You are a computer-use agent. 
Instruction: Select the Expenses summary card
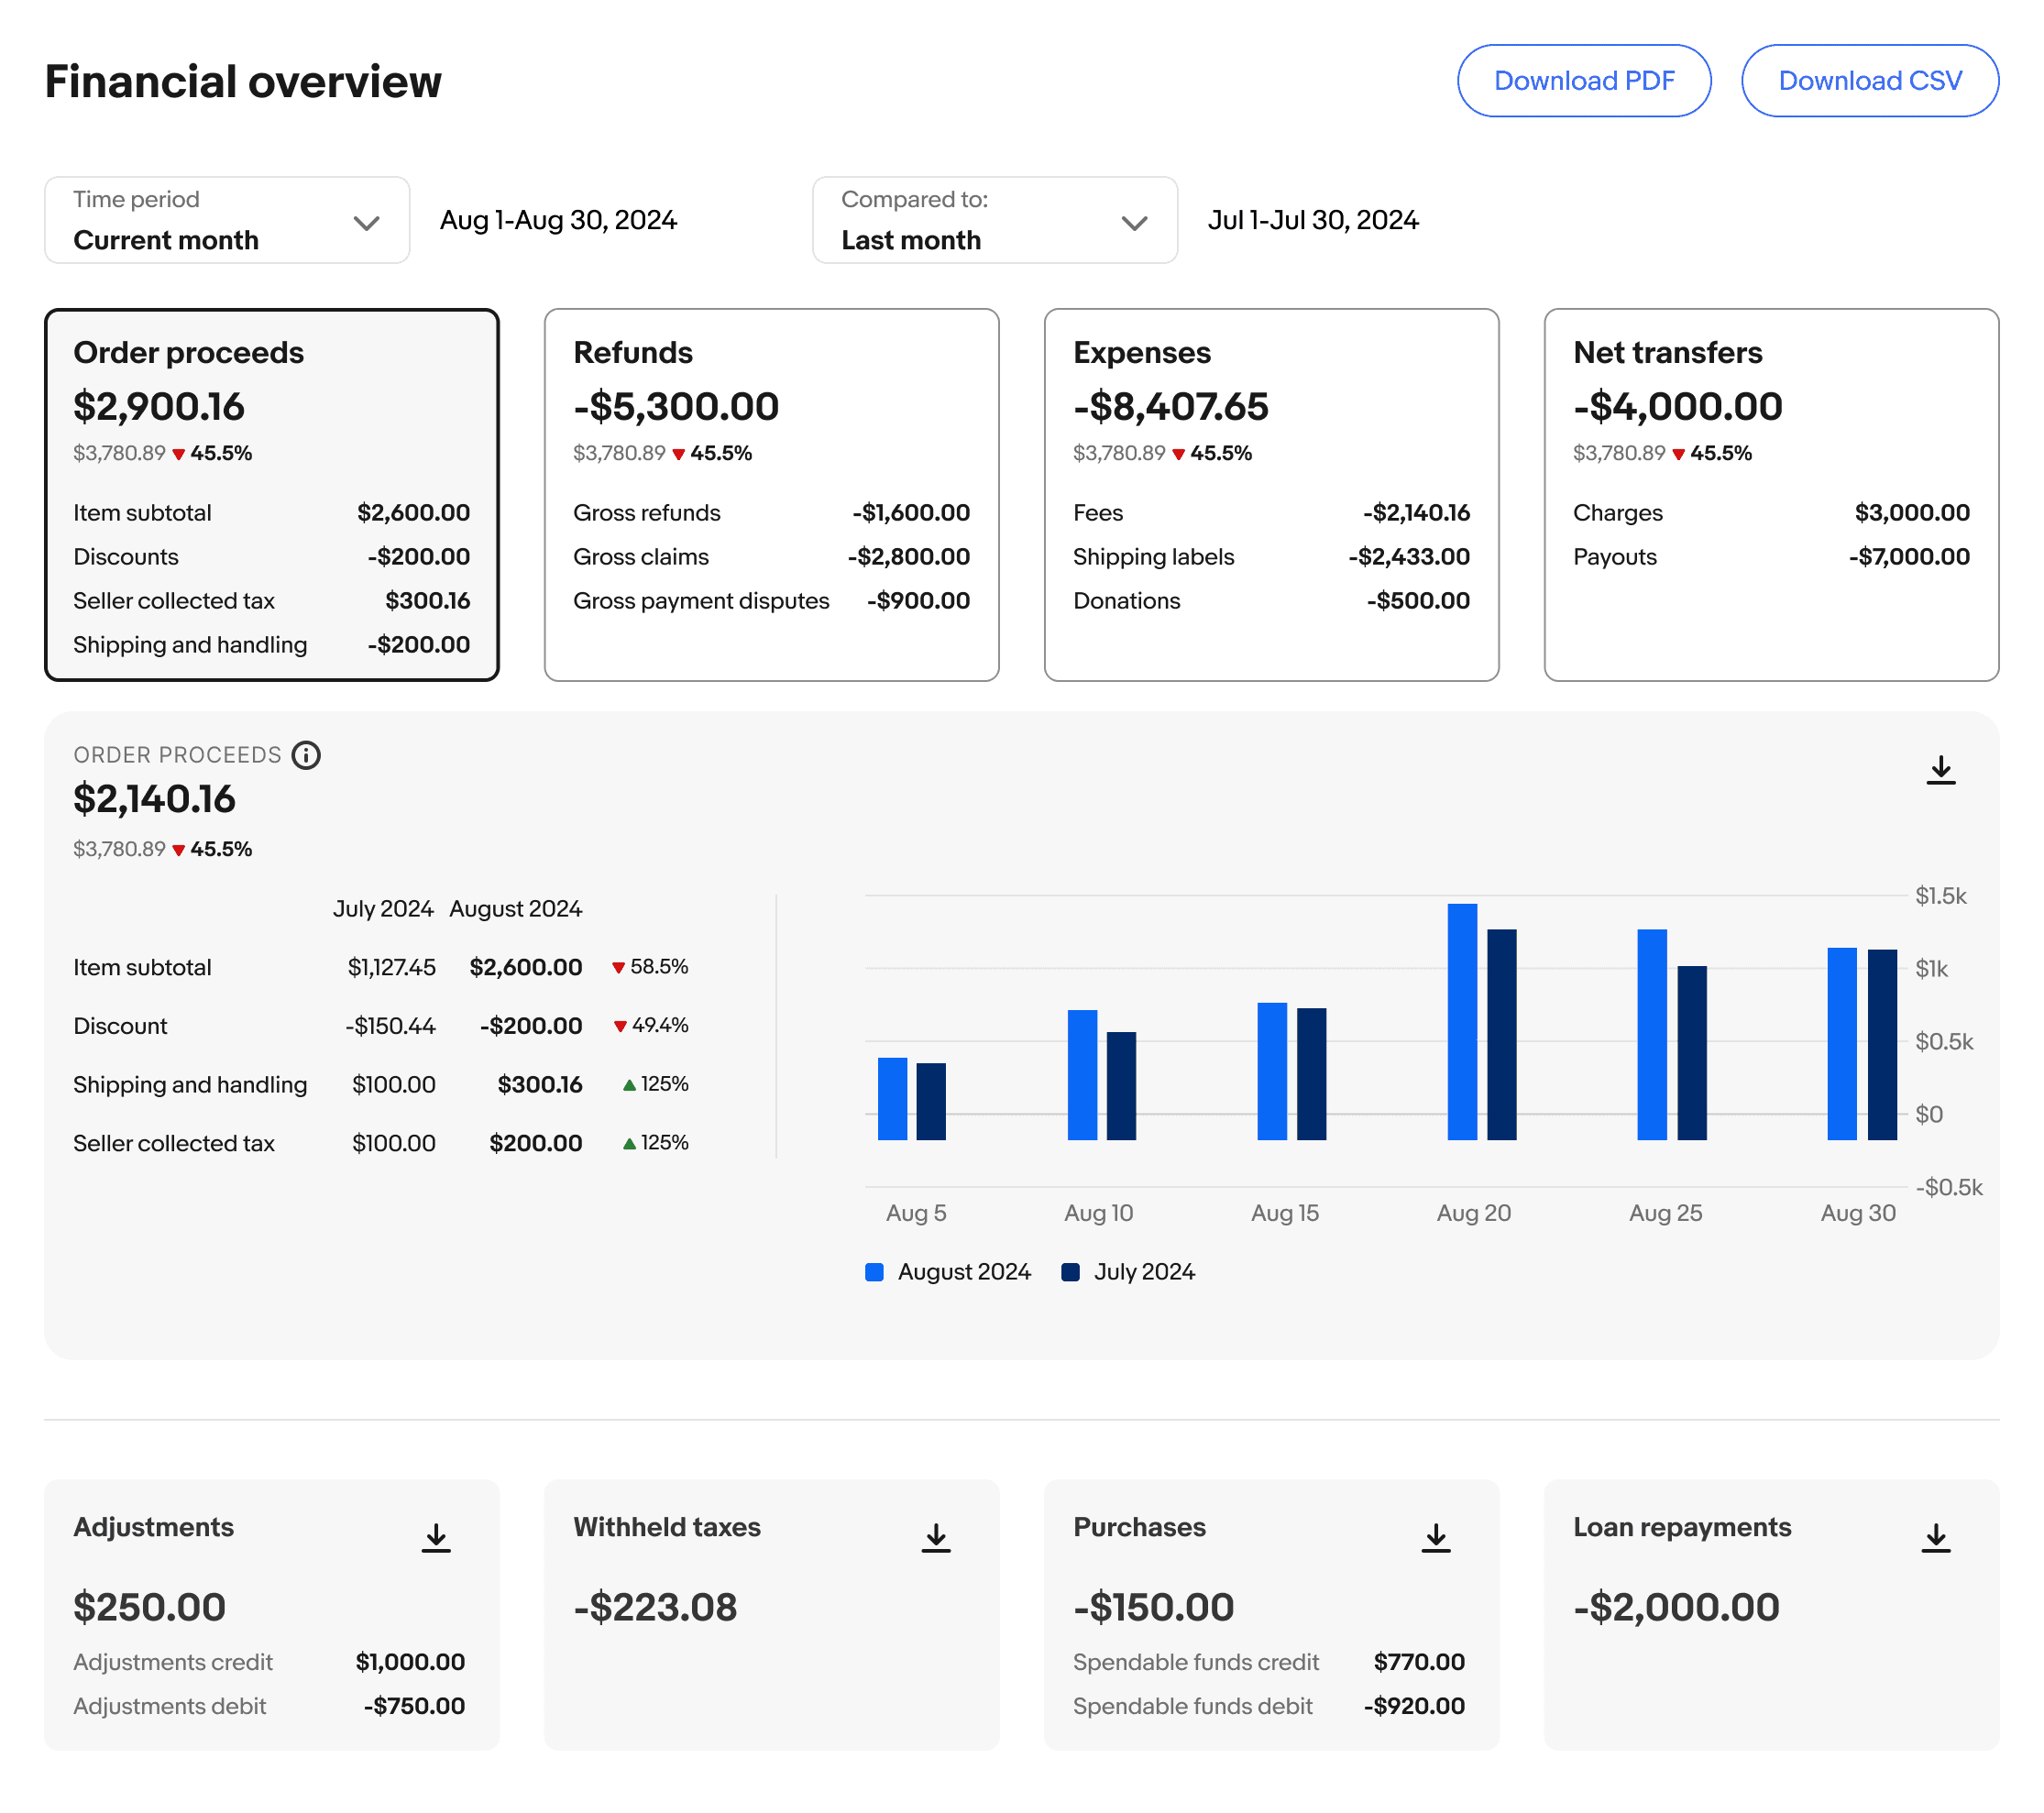pos(1271,494)
